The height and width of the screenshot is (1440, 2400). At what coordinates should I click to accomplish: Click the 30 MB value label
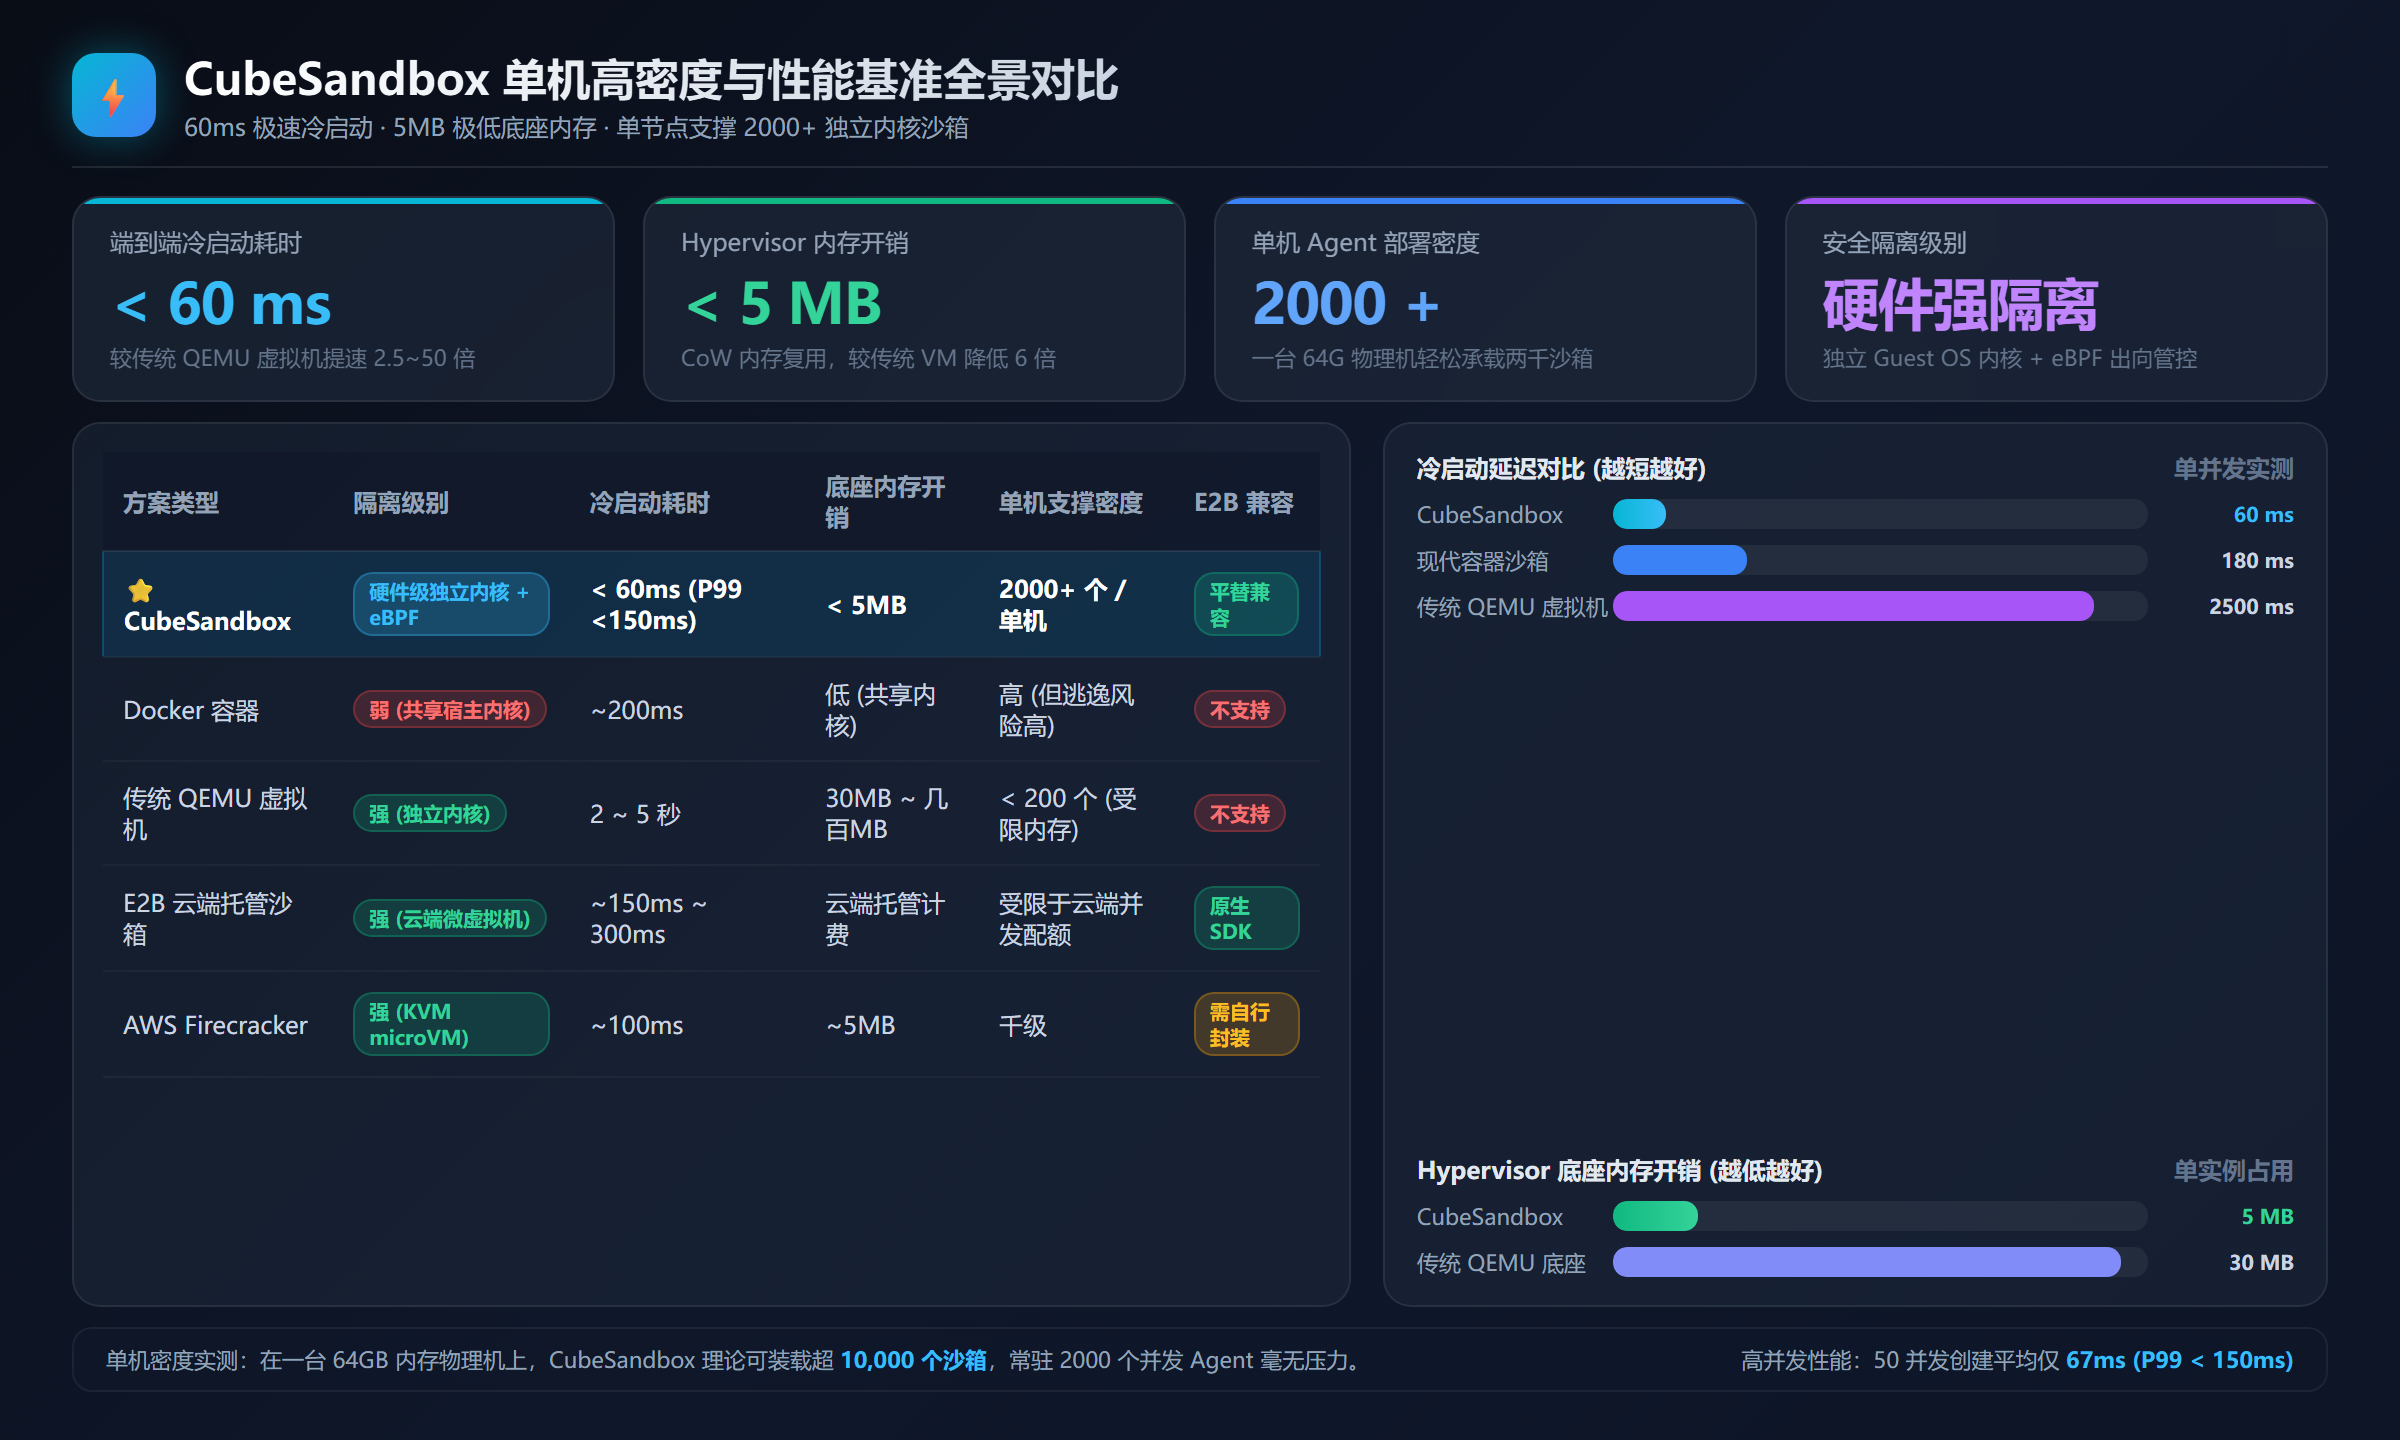(2261, 1262)
